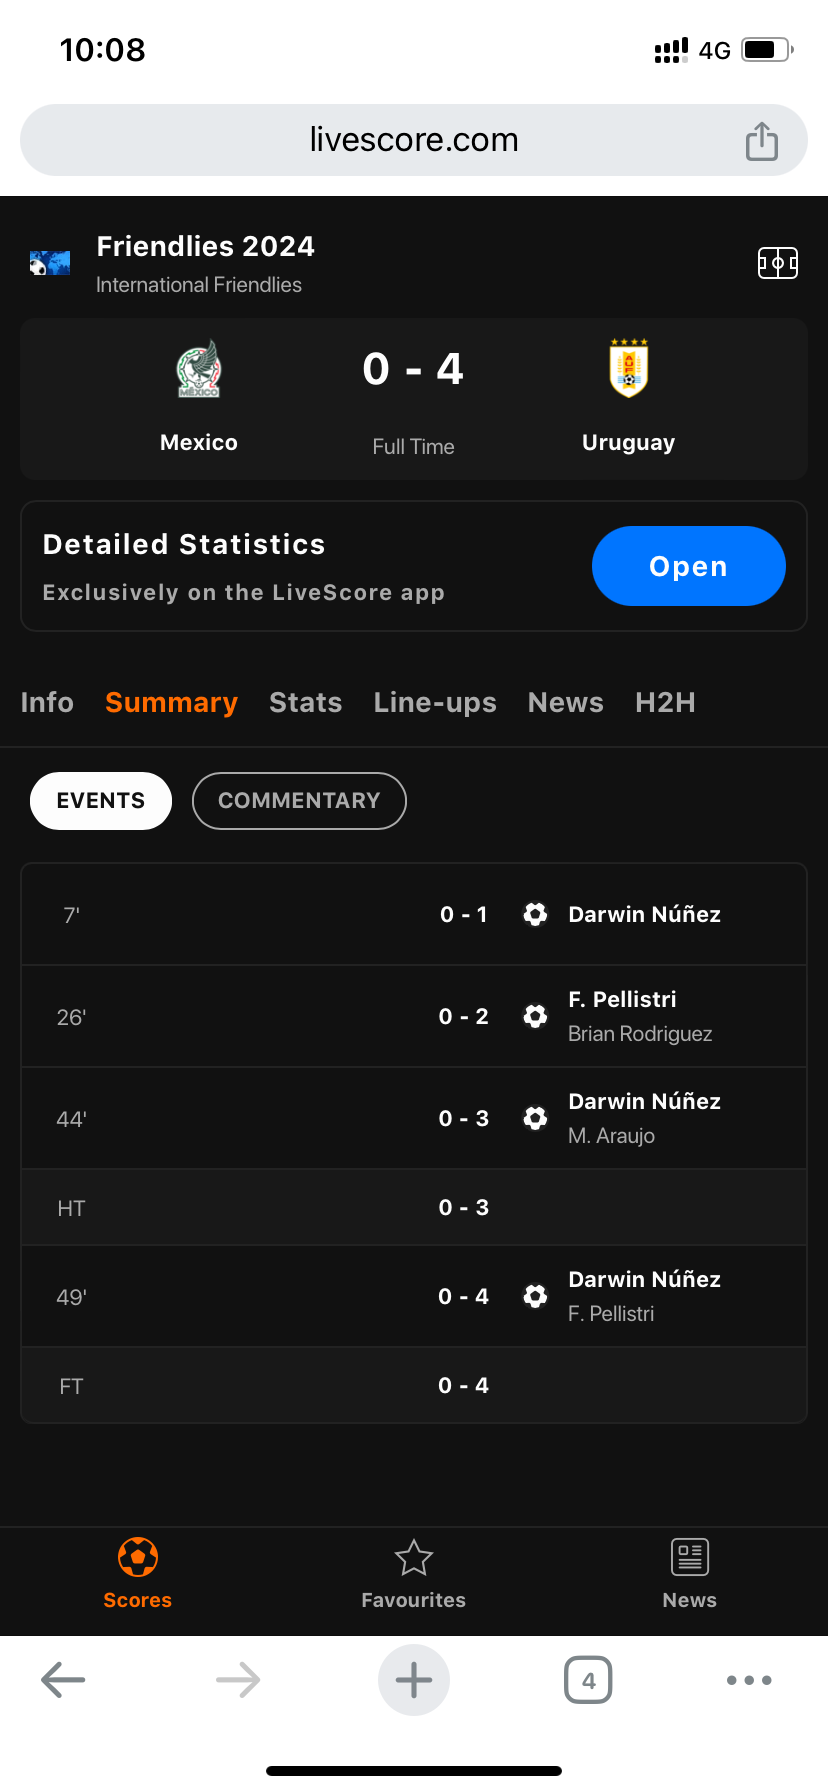Open Favourites star in bottom navigation
828x1792 pixels.
tap(413, 1574)
